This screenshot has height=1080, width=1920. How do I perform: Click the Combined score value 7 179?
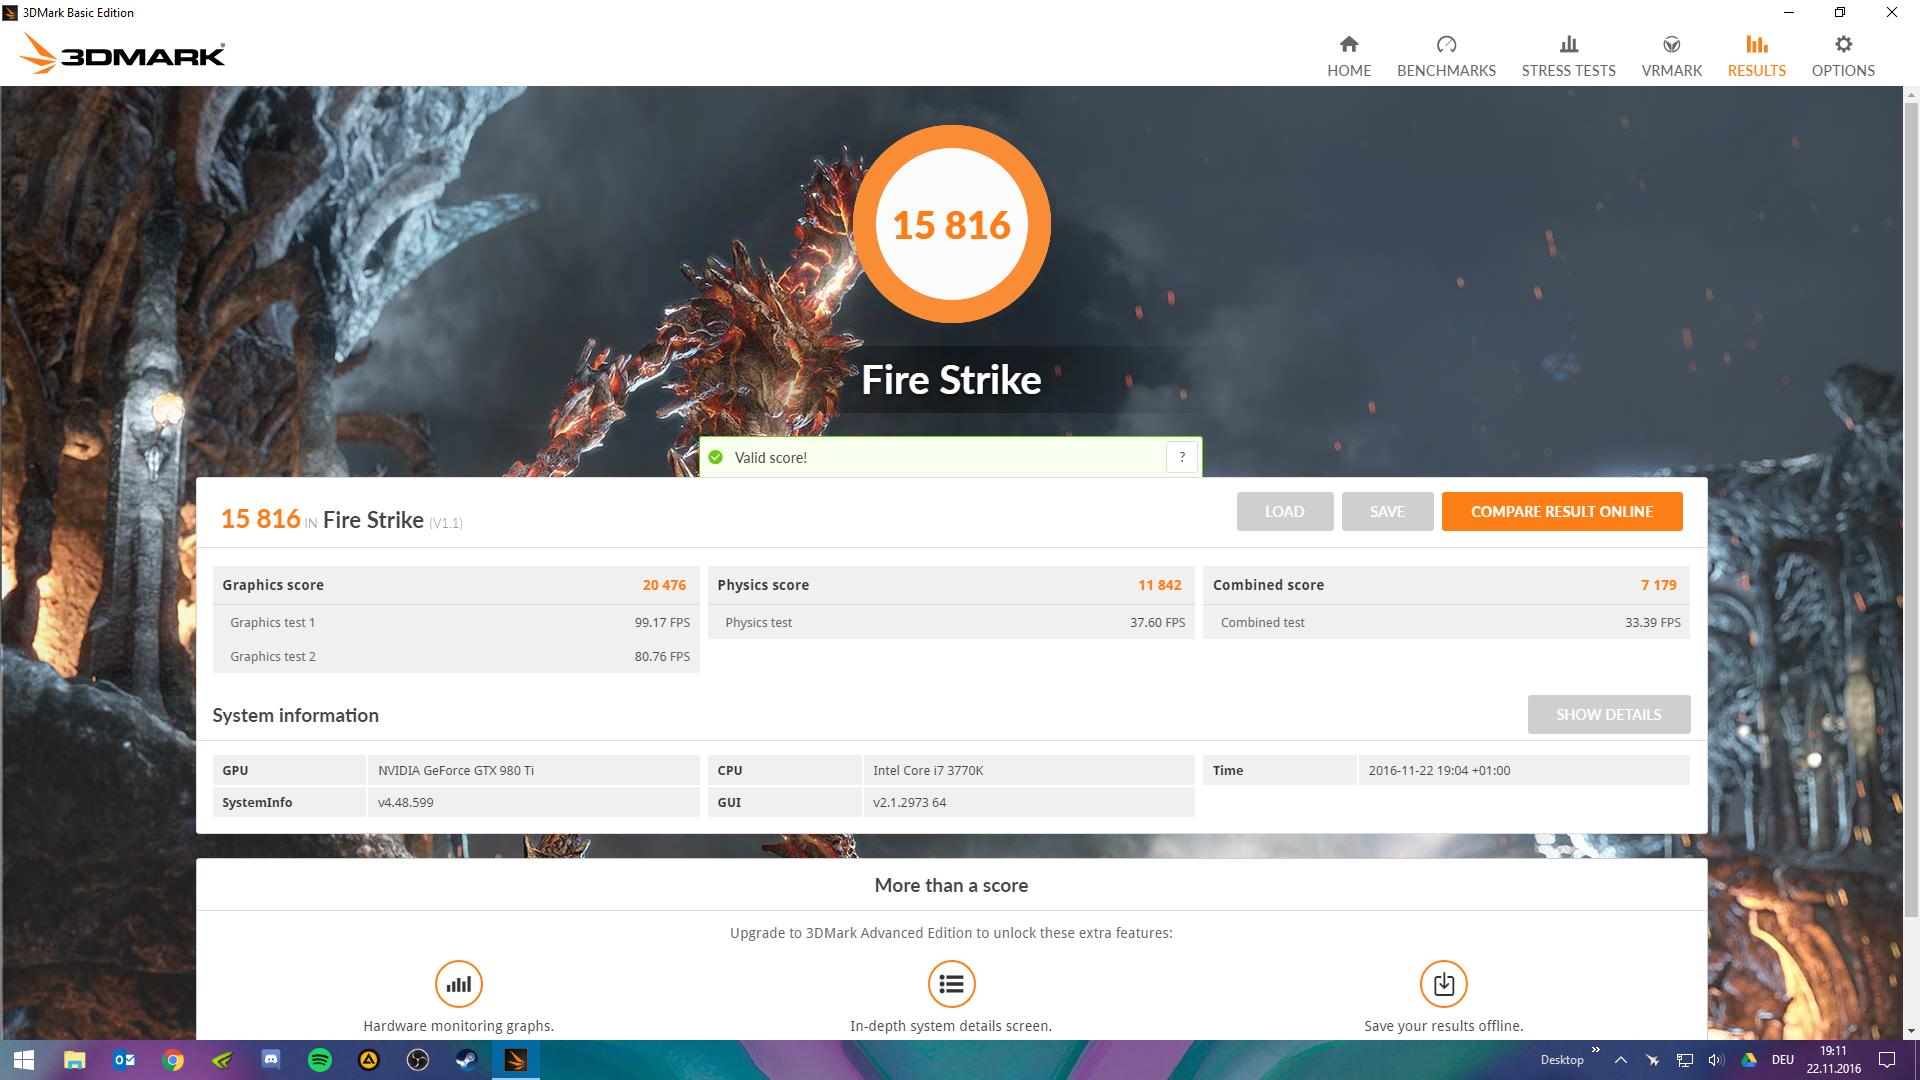(x=1658, y=585)
